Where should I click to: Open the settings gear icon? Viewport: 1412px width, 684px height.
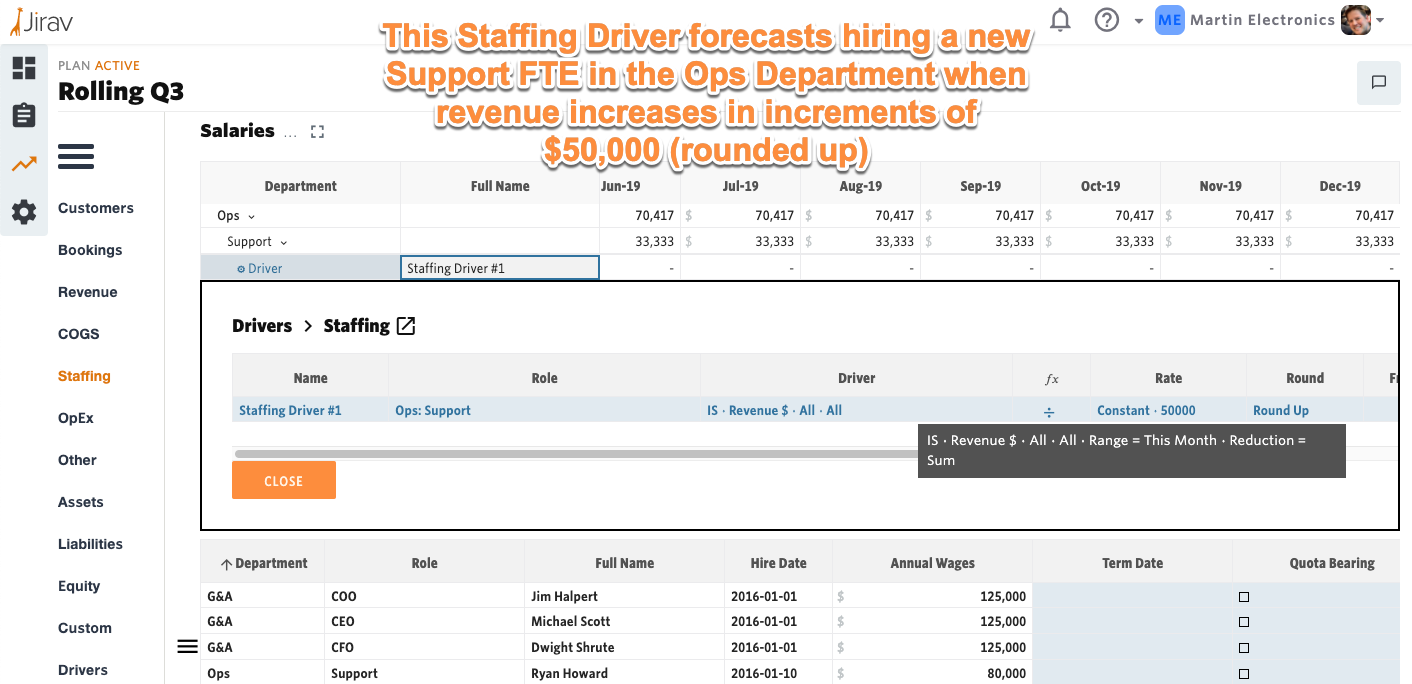[x=23, y=211]
